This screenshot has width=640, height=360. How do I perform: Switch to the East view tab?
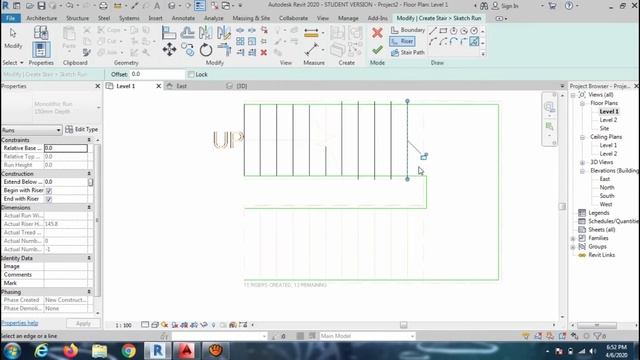tap(182, 86)
